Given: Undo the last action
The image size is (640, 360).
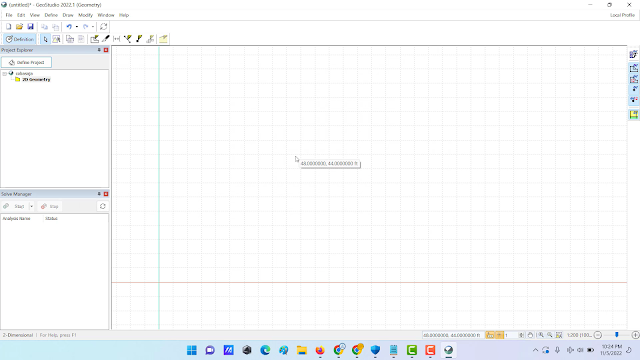Looking at the screenshot, I should pos(69,27).
